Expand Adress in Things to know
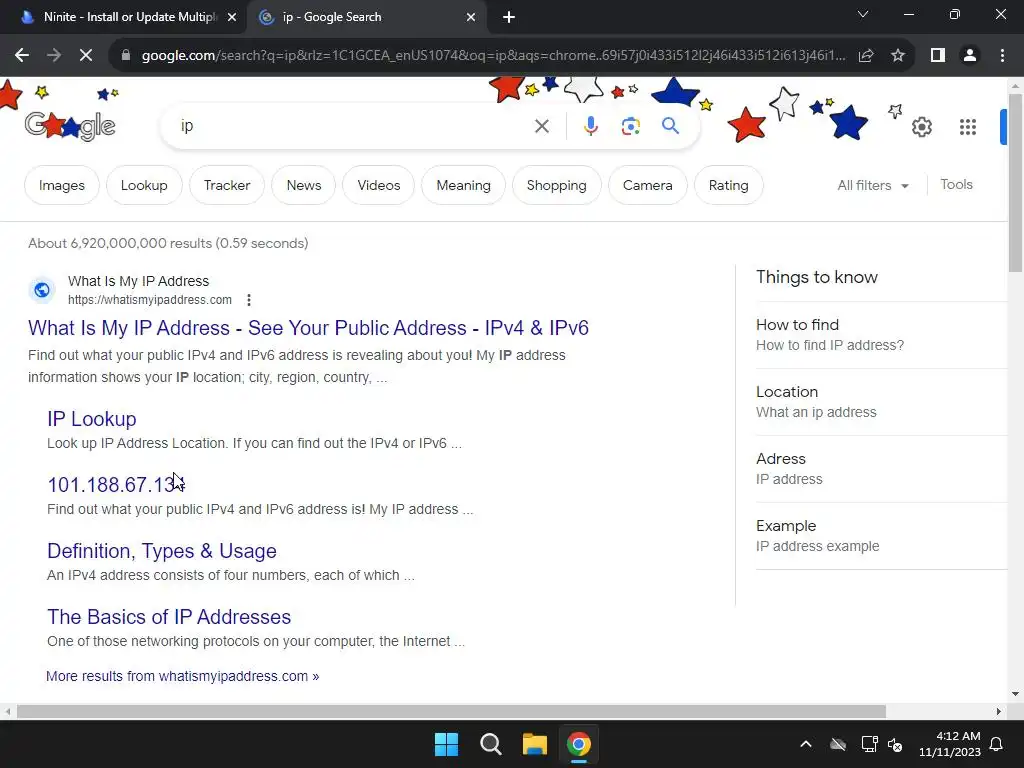This screenshot has width=1024, height=768. click(x=882, y=469)
